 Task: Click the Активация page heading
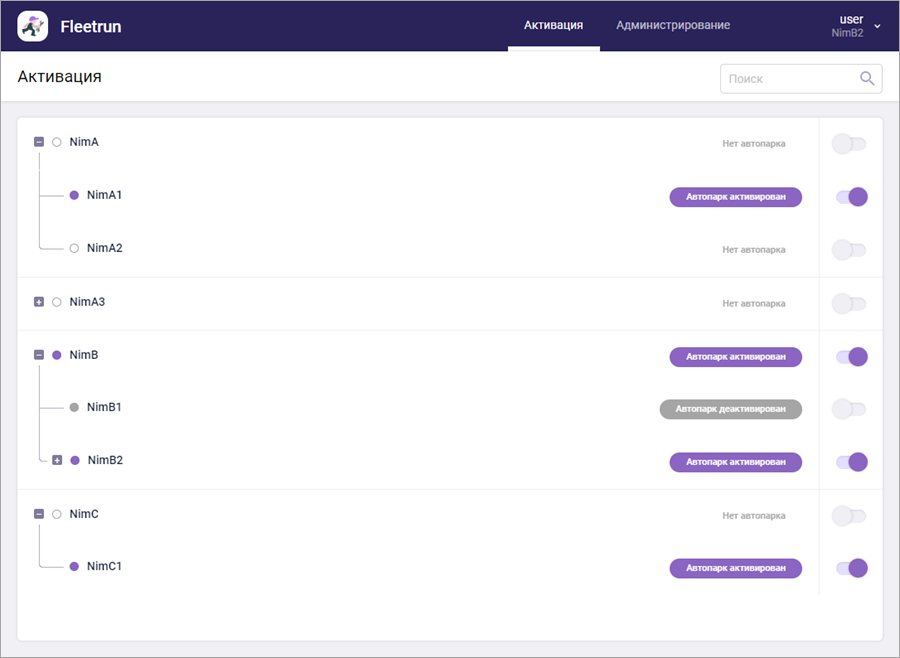pos(60,76)
